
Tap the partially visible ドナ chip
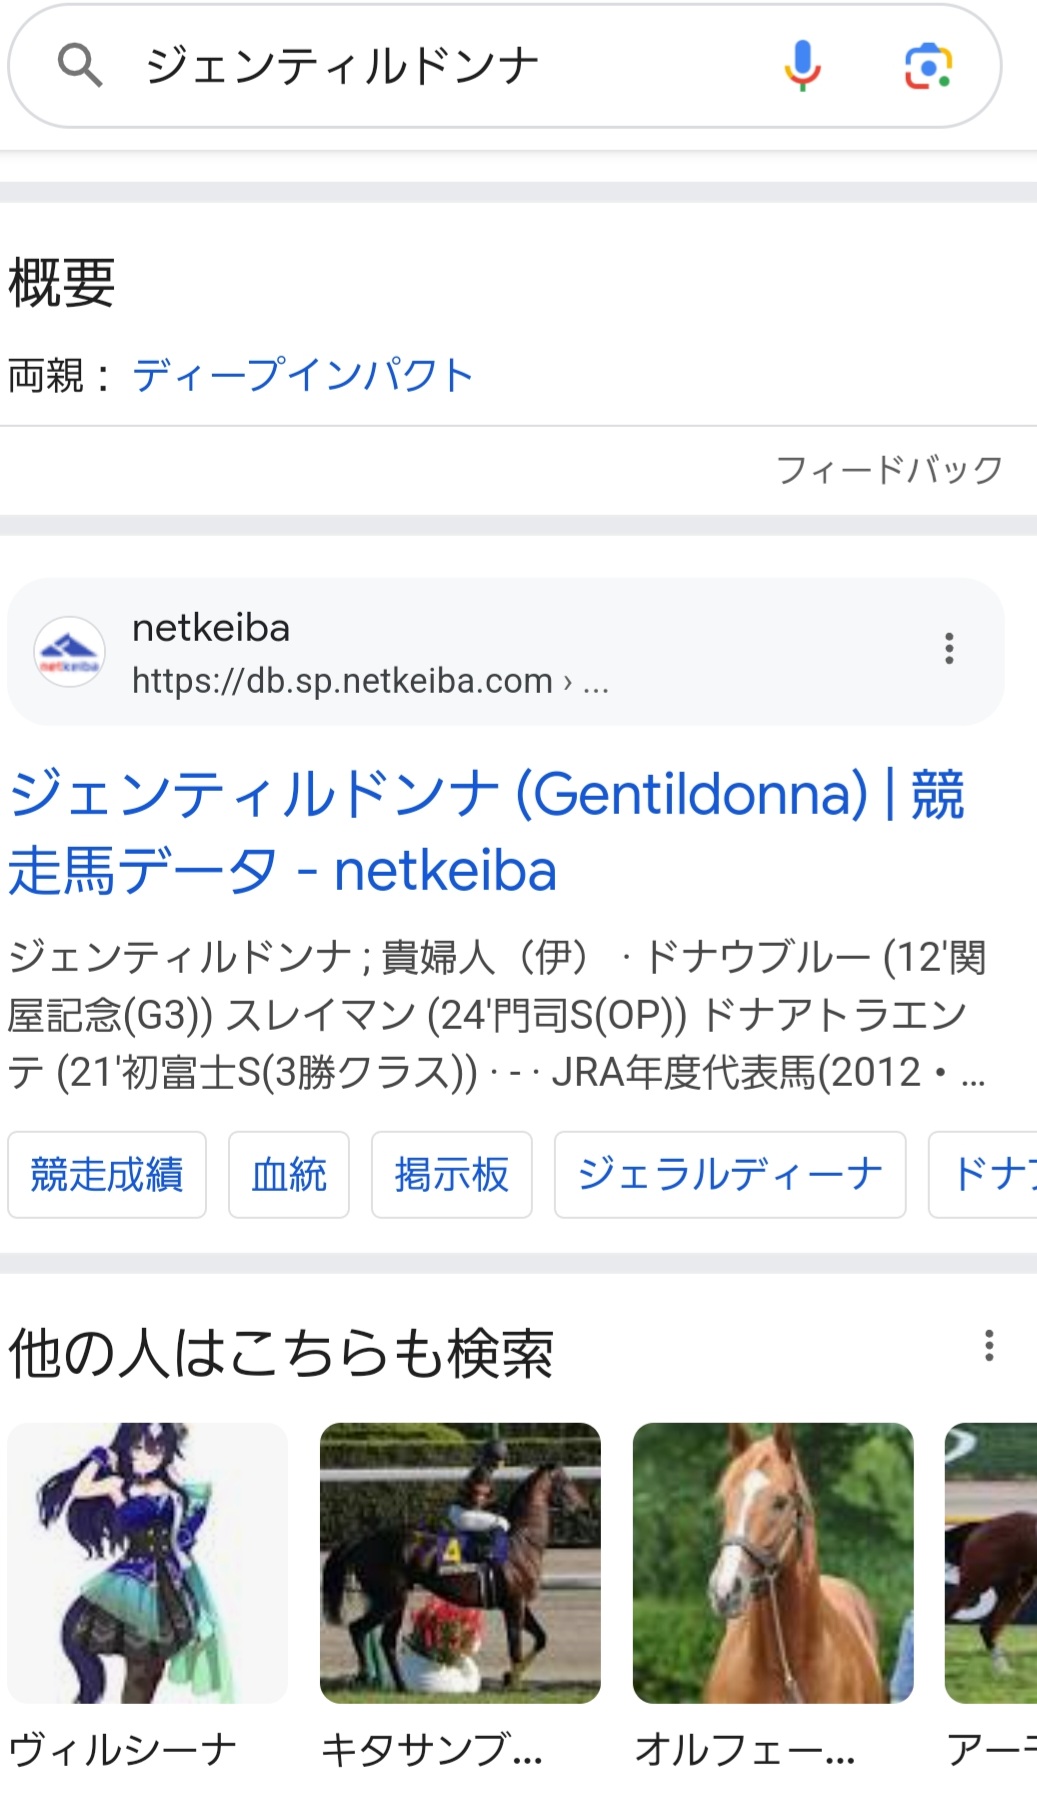point(986,1175)
